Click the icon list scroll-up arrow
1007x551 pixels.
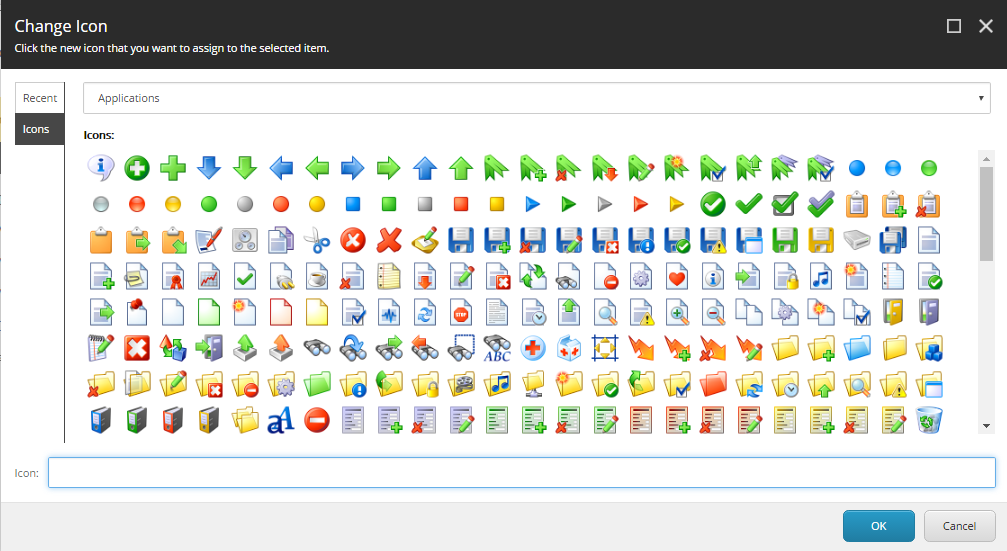[x=986, y=158]
